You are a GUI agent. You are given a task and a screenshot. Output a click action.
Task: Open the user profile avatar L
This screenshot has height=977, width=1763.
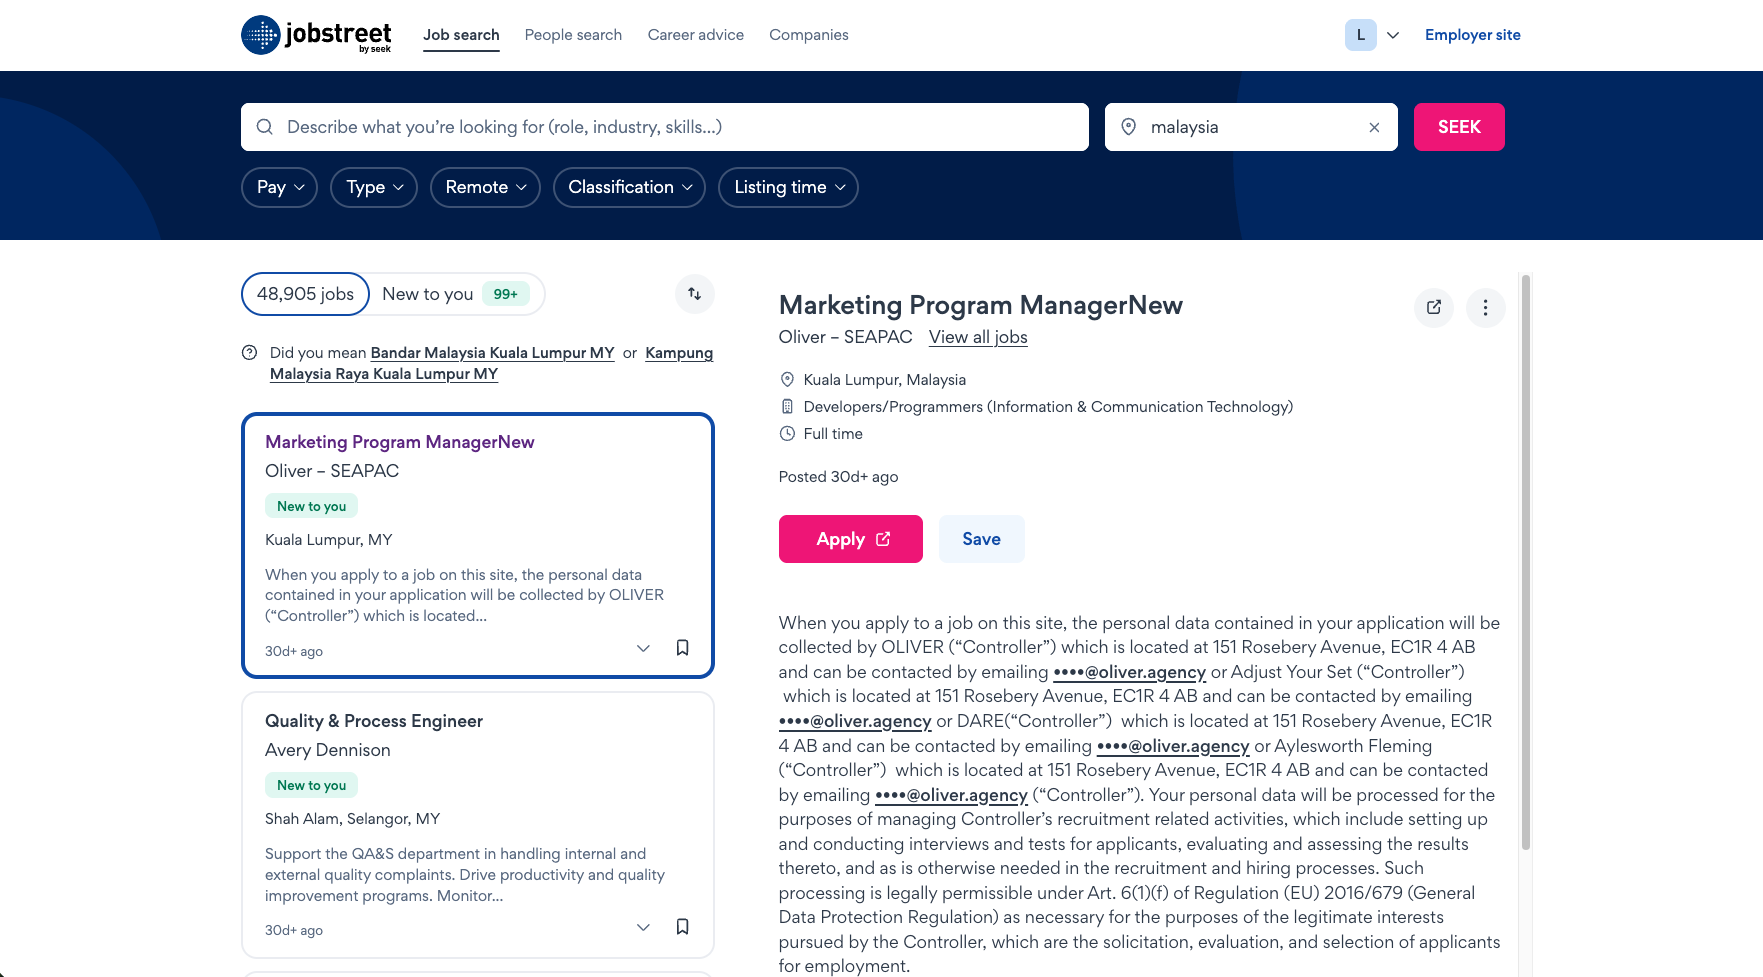tap(1360, 35)
